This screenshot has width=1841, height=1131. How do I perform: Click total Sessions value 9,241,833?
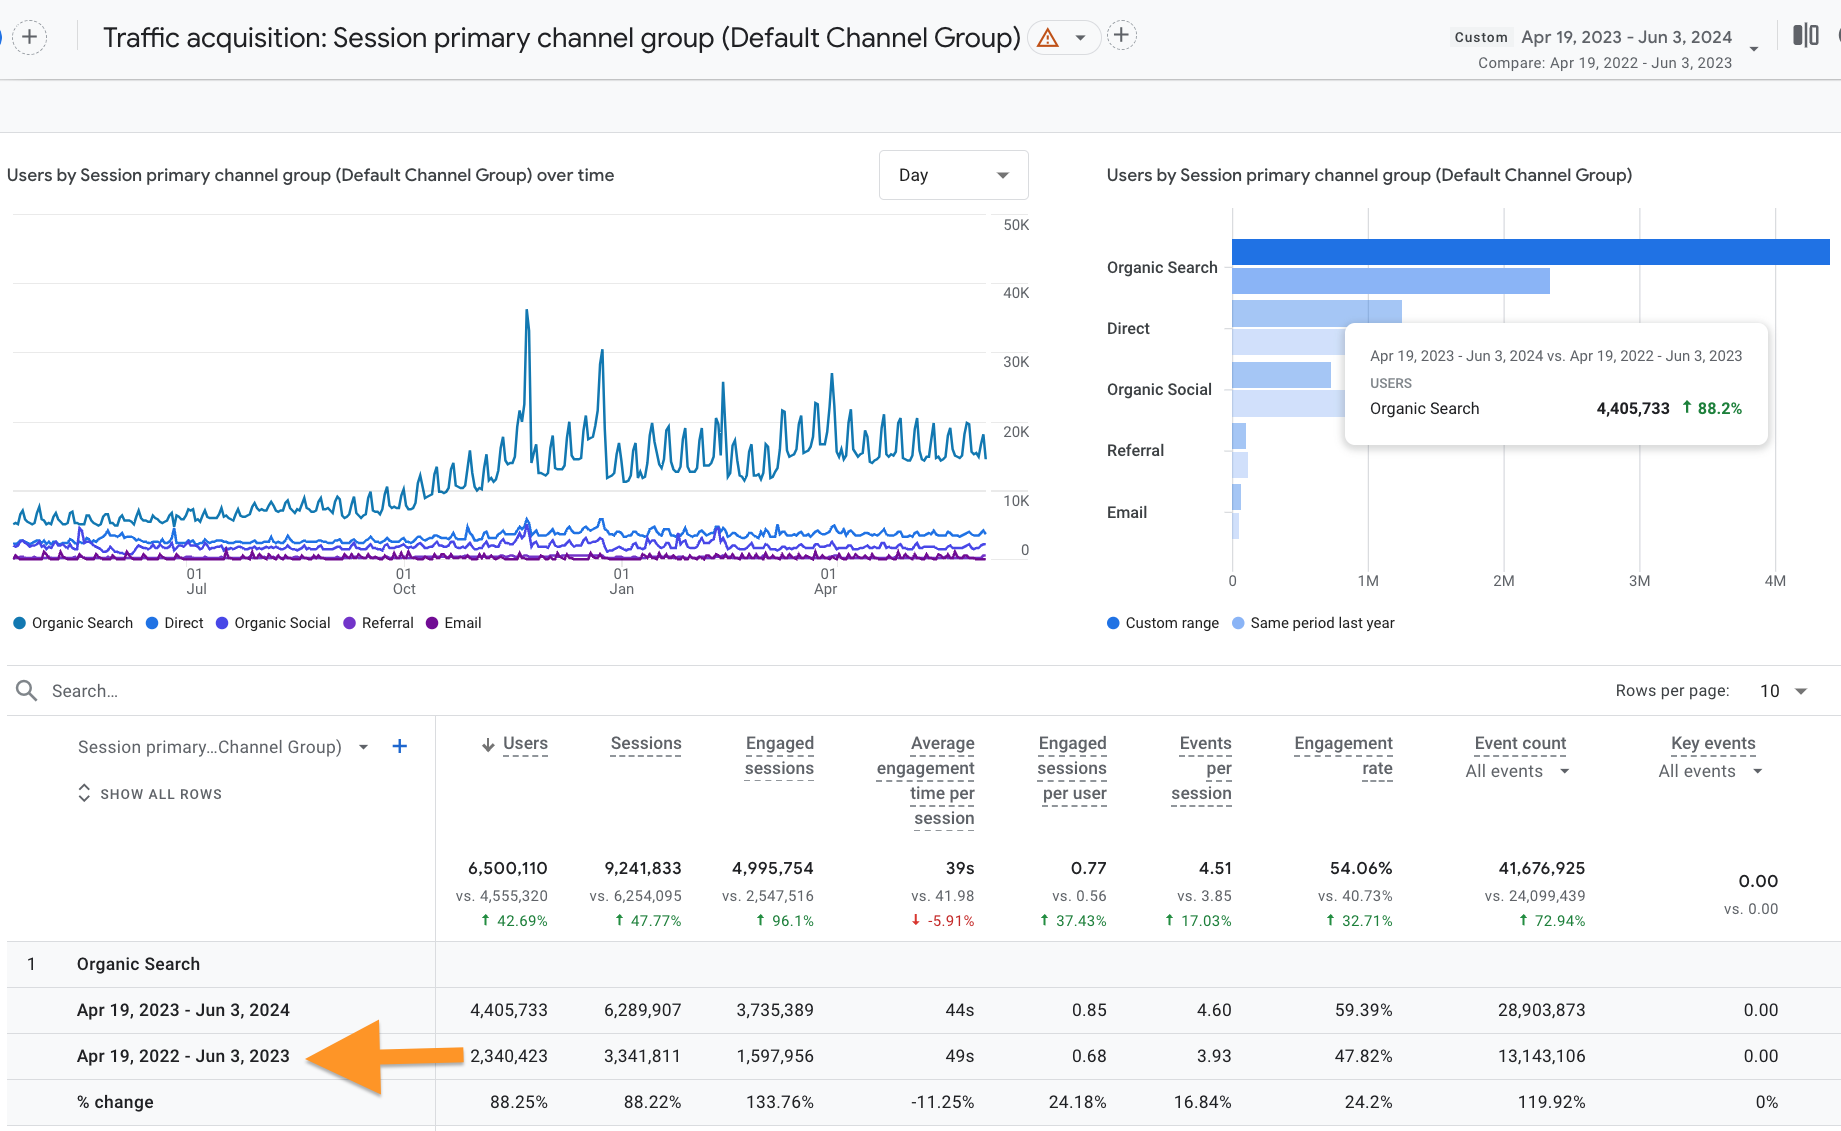[x=643, y=868]
